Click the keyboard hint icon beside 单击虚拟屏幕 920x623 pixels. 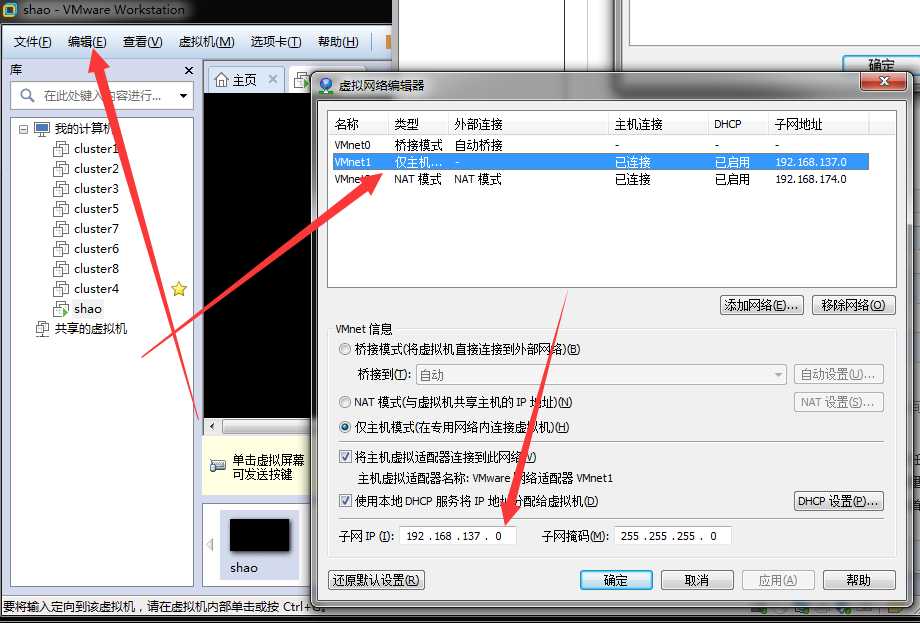(218, 466)
